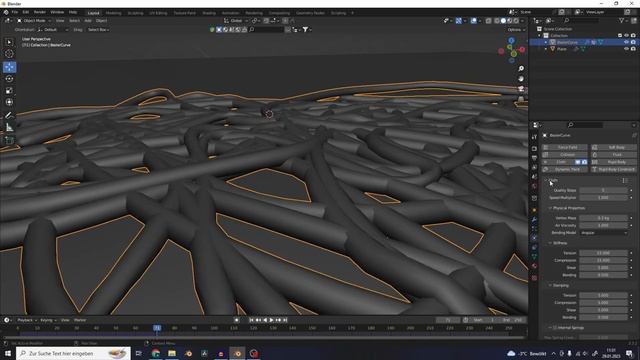Collapse the Physical Properties section
640x360 pixels.
click(x=567, y=208)
